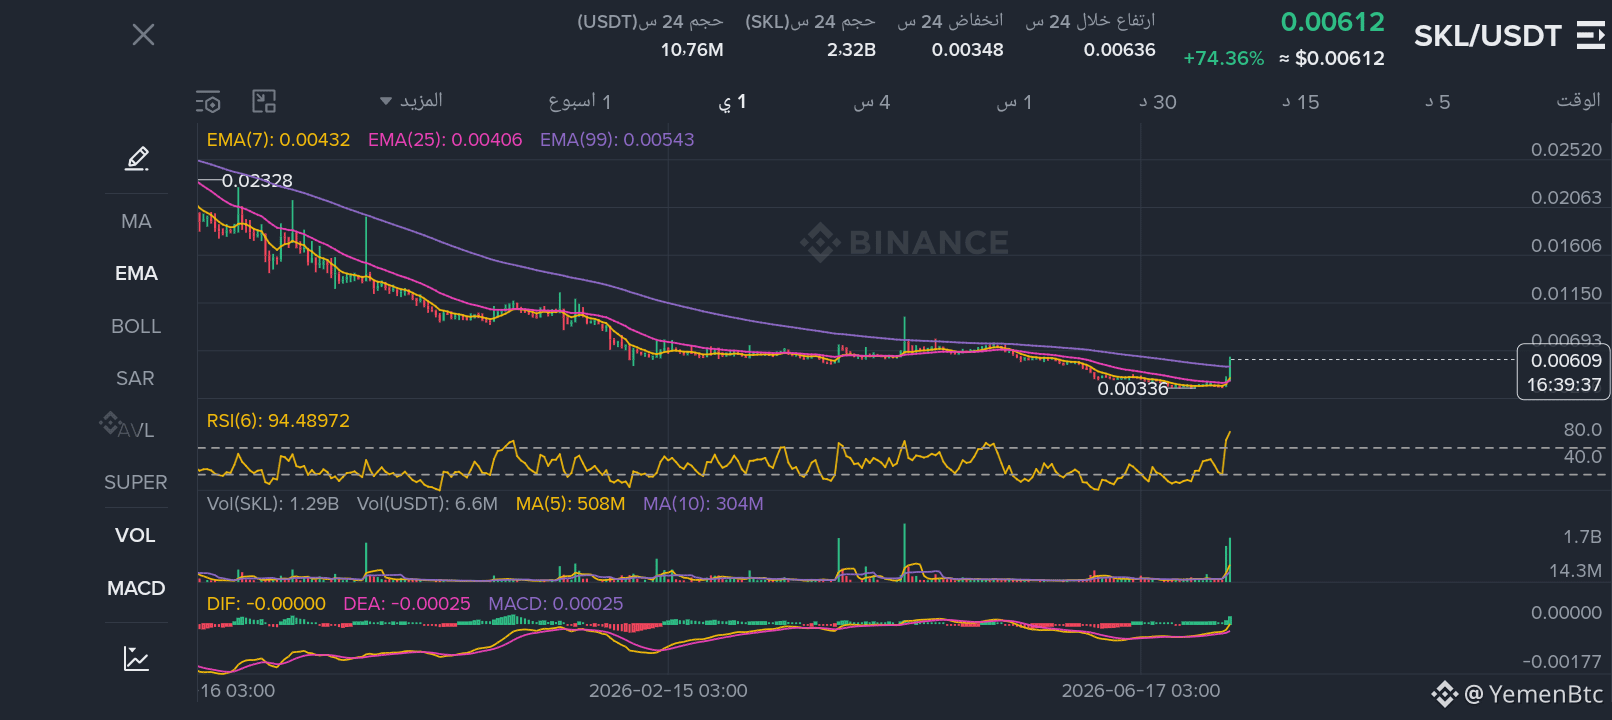1612x720 pixels.
Task: Select the 1 ي daily timeframe
Action: click(x=732, y=101)
